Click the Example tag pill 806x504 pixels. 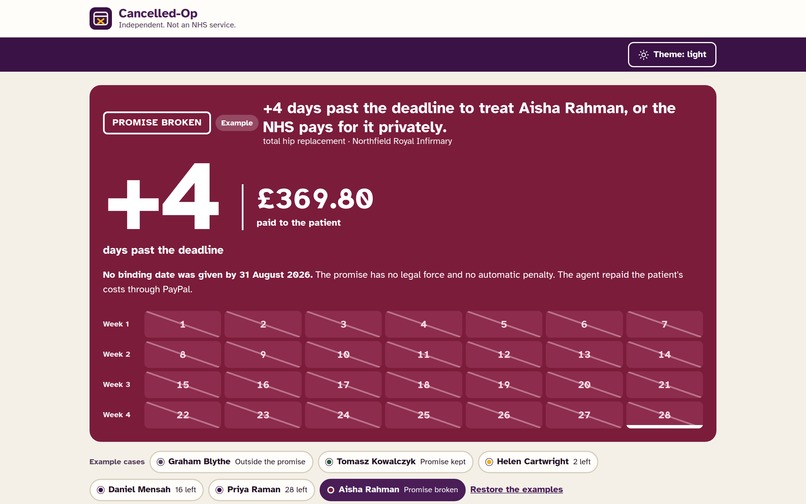pyautogui.click(x=237, y=123)
